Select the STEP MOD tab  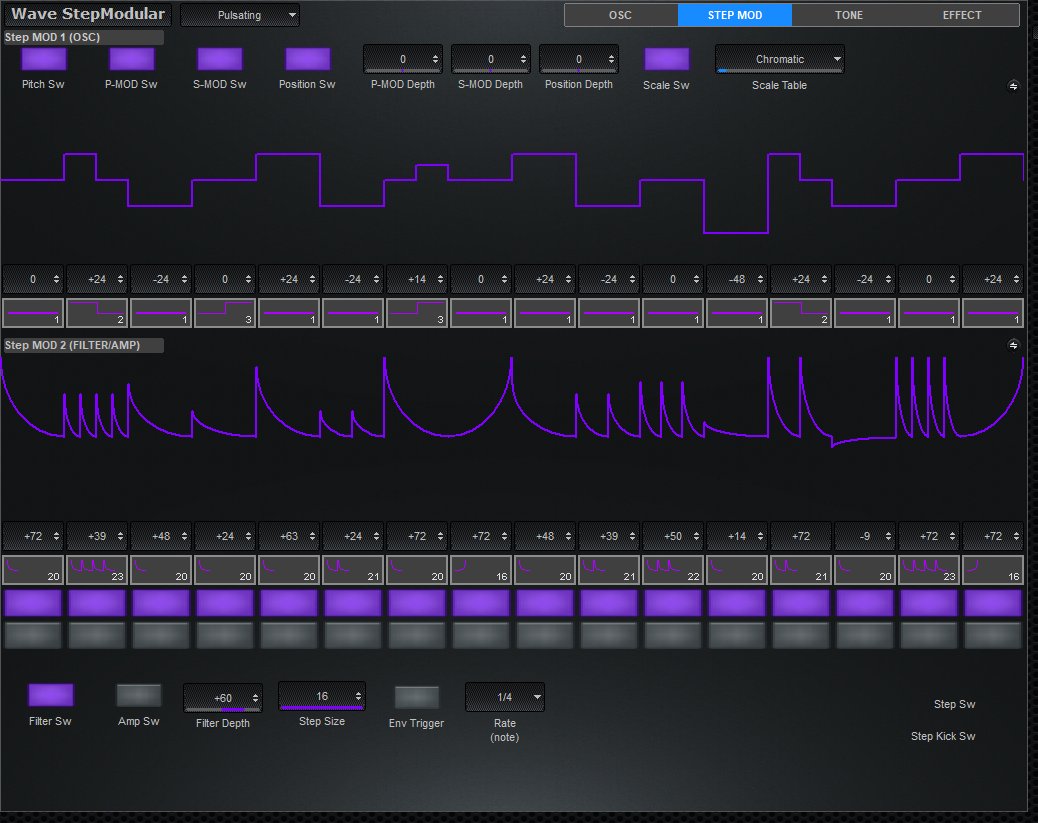tap(735, 15)
